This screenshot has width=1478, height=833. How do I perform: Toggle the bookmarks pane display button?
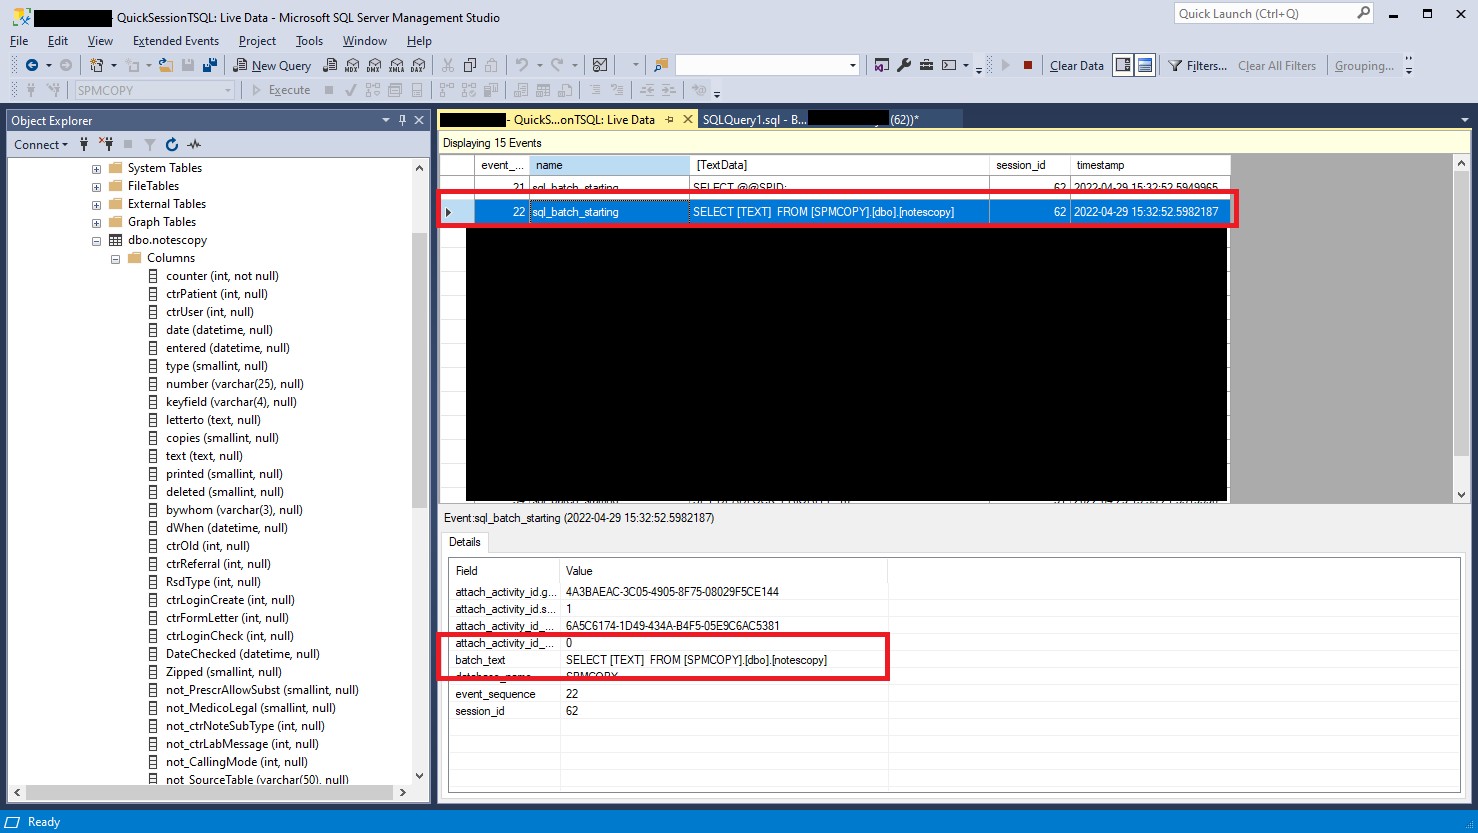coord(1123,66)
